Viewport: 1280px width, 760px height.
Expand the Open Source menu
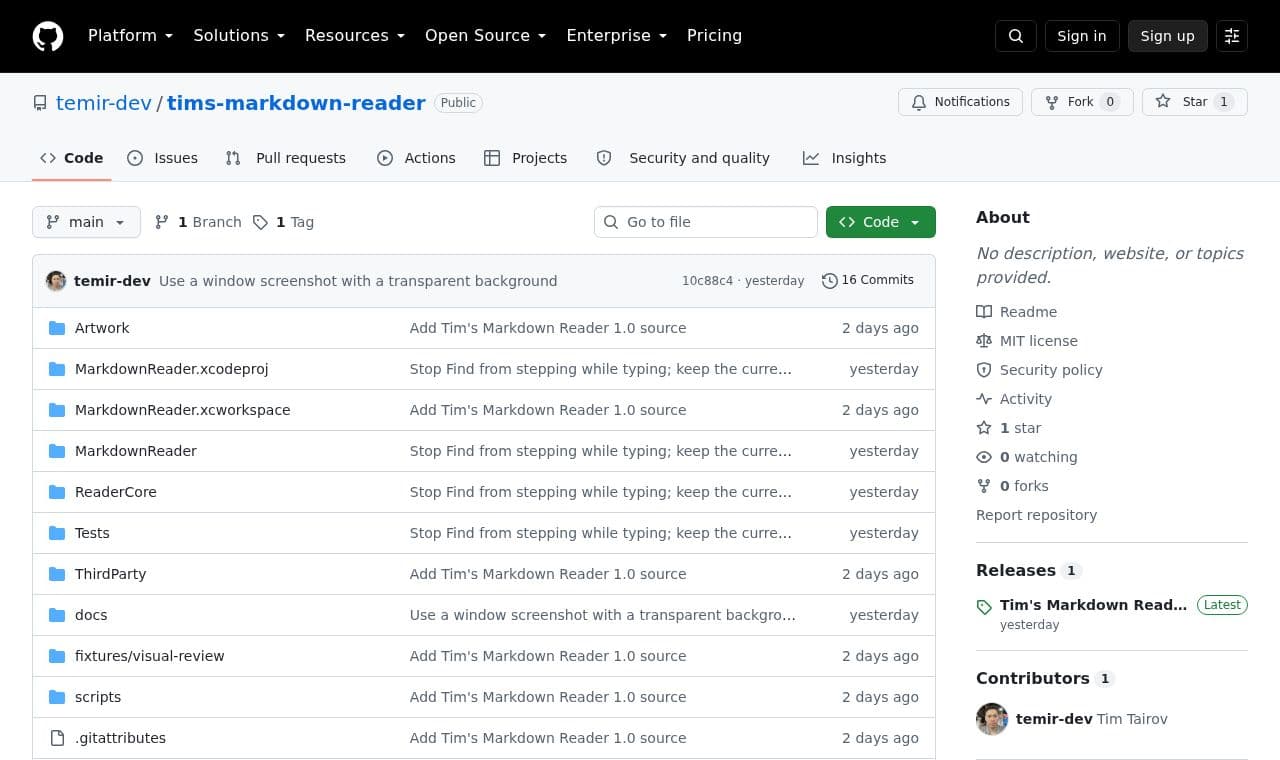(x=486, y=36)
